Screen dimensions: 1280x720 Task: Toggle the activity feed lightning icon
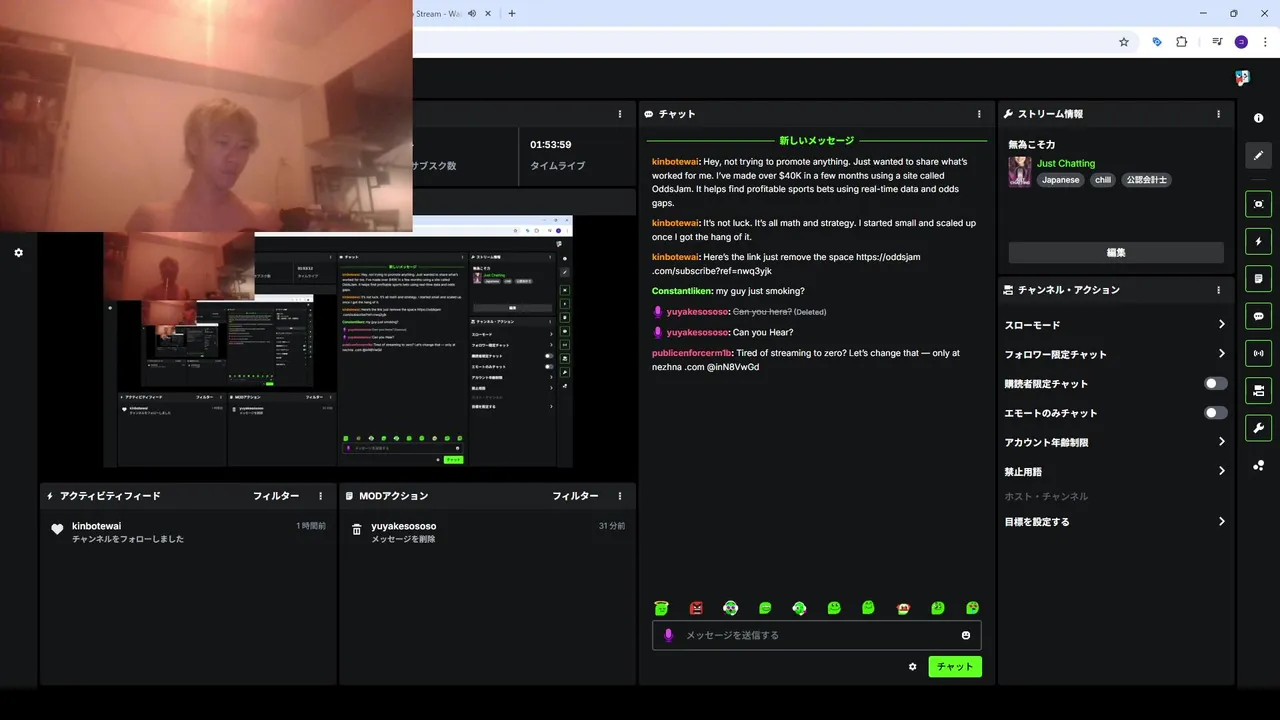[x=1258, y=241]
